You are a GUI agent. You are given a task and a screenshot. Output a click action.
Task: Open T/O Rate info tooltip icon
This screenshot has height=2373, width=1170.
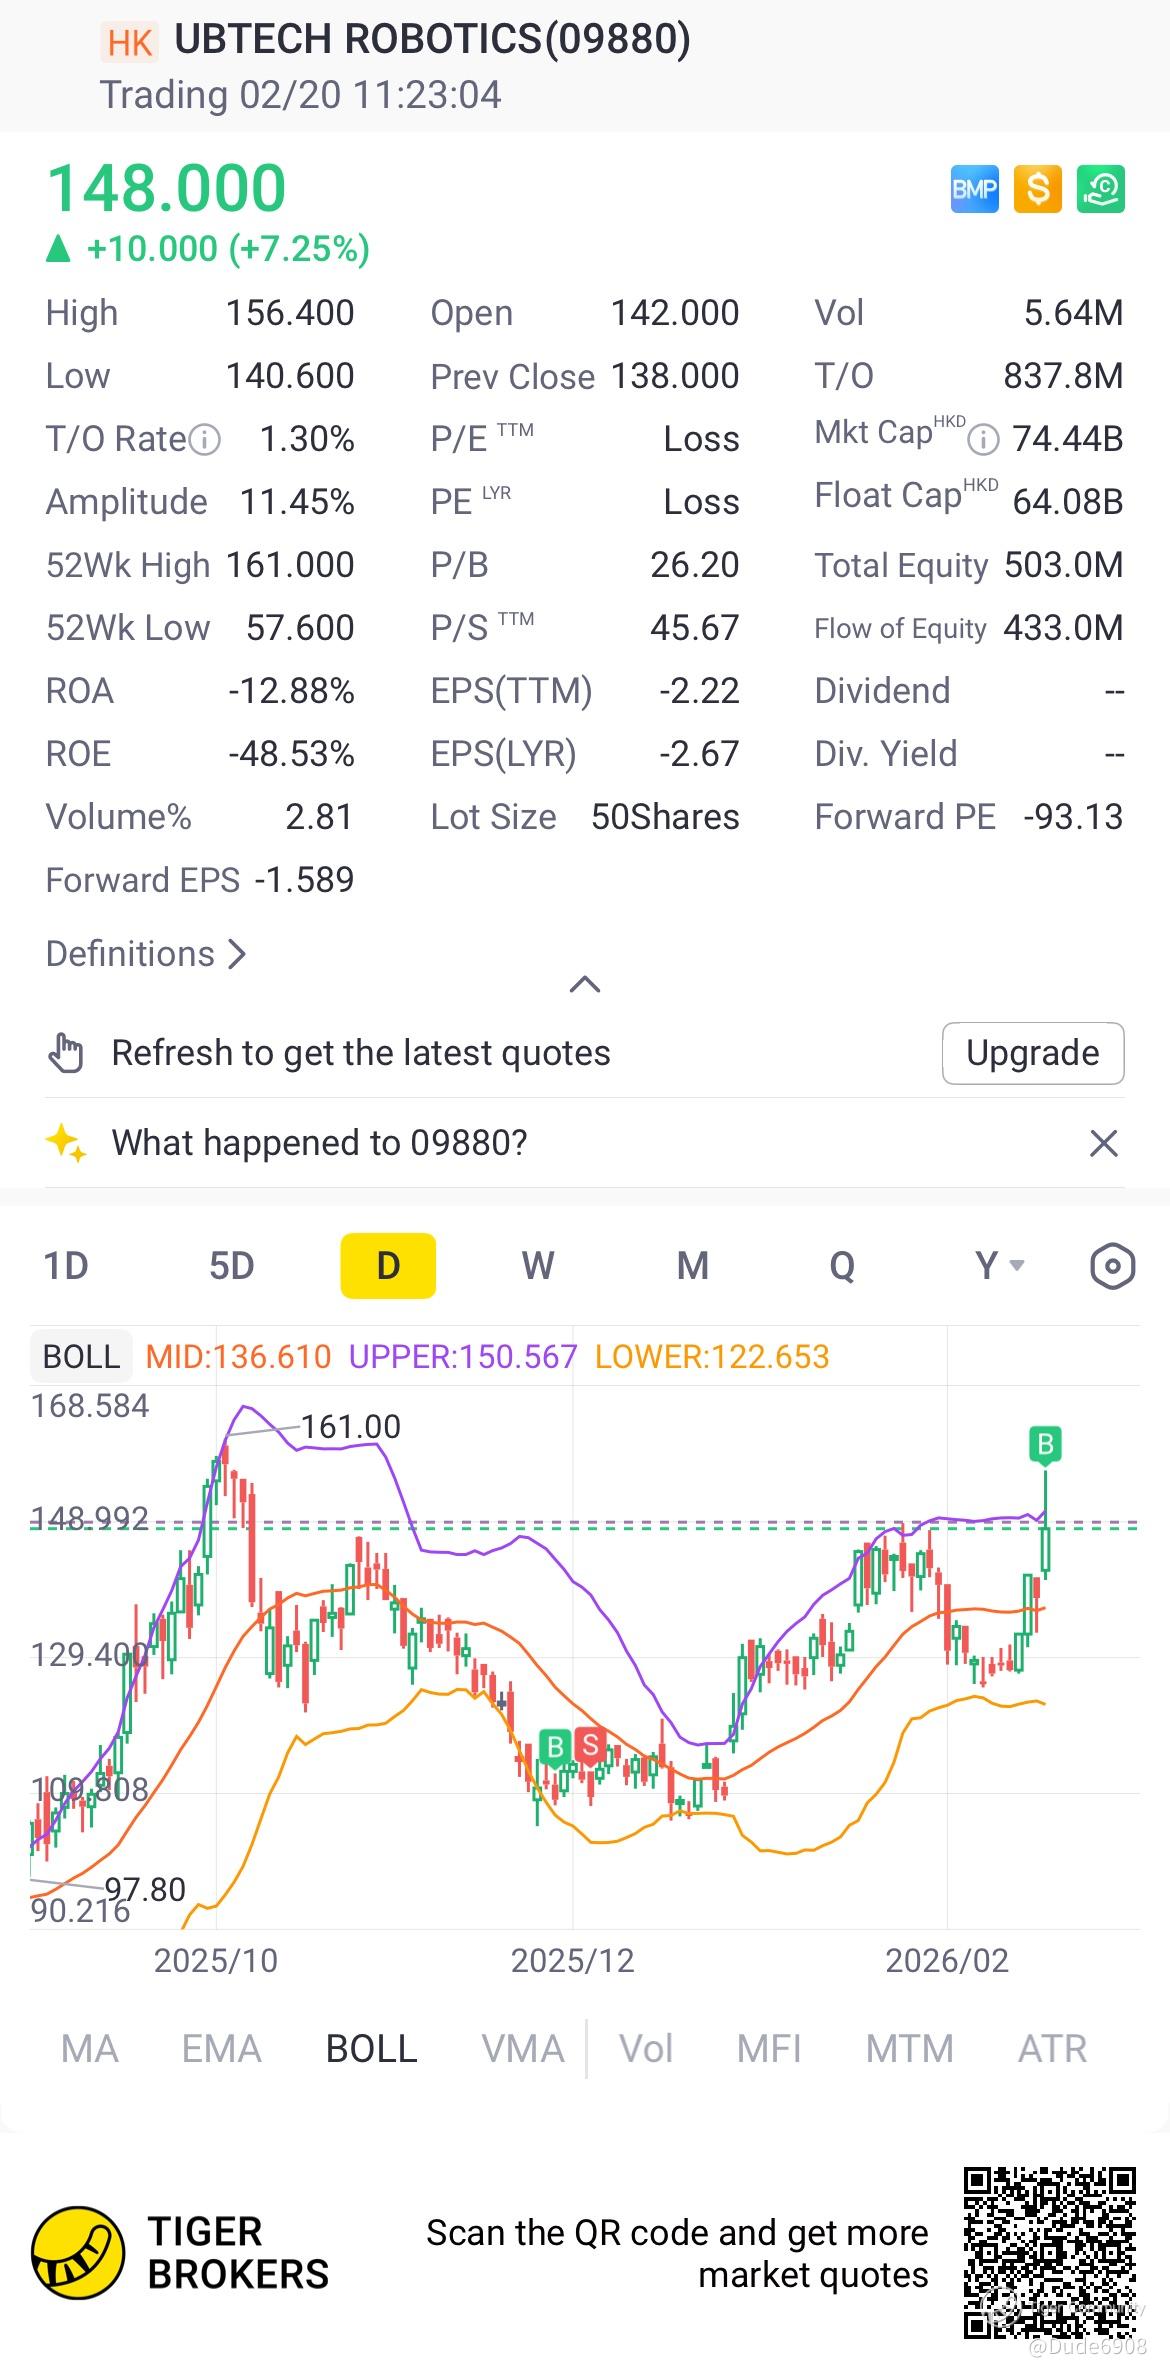click(204, 439)
